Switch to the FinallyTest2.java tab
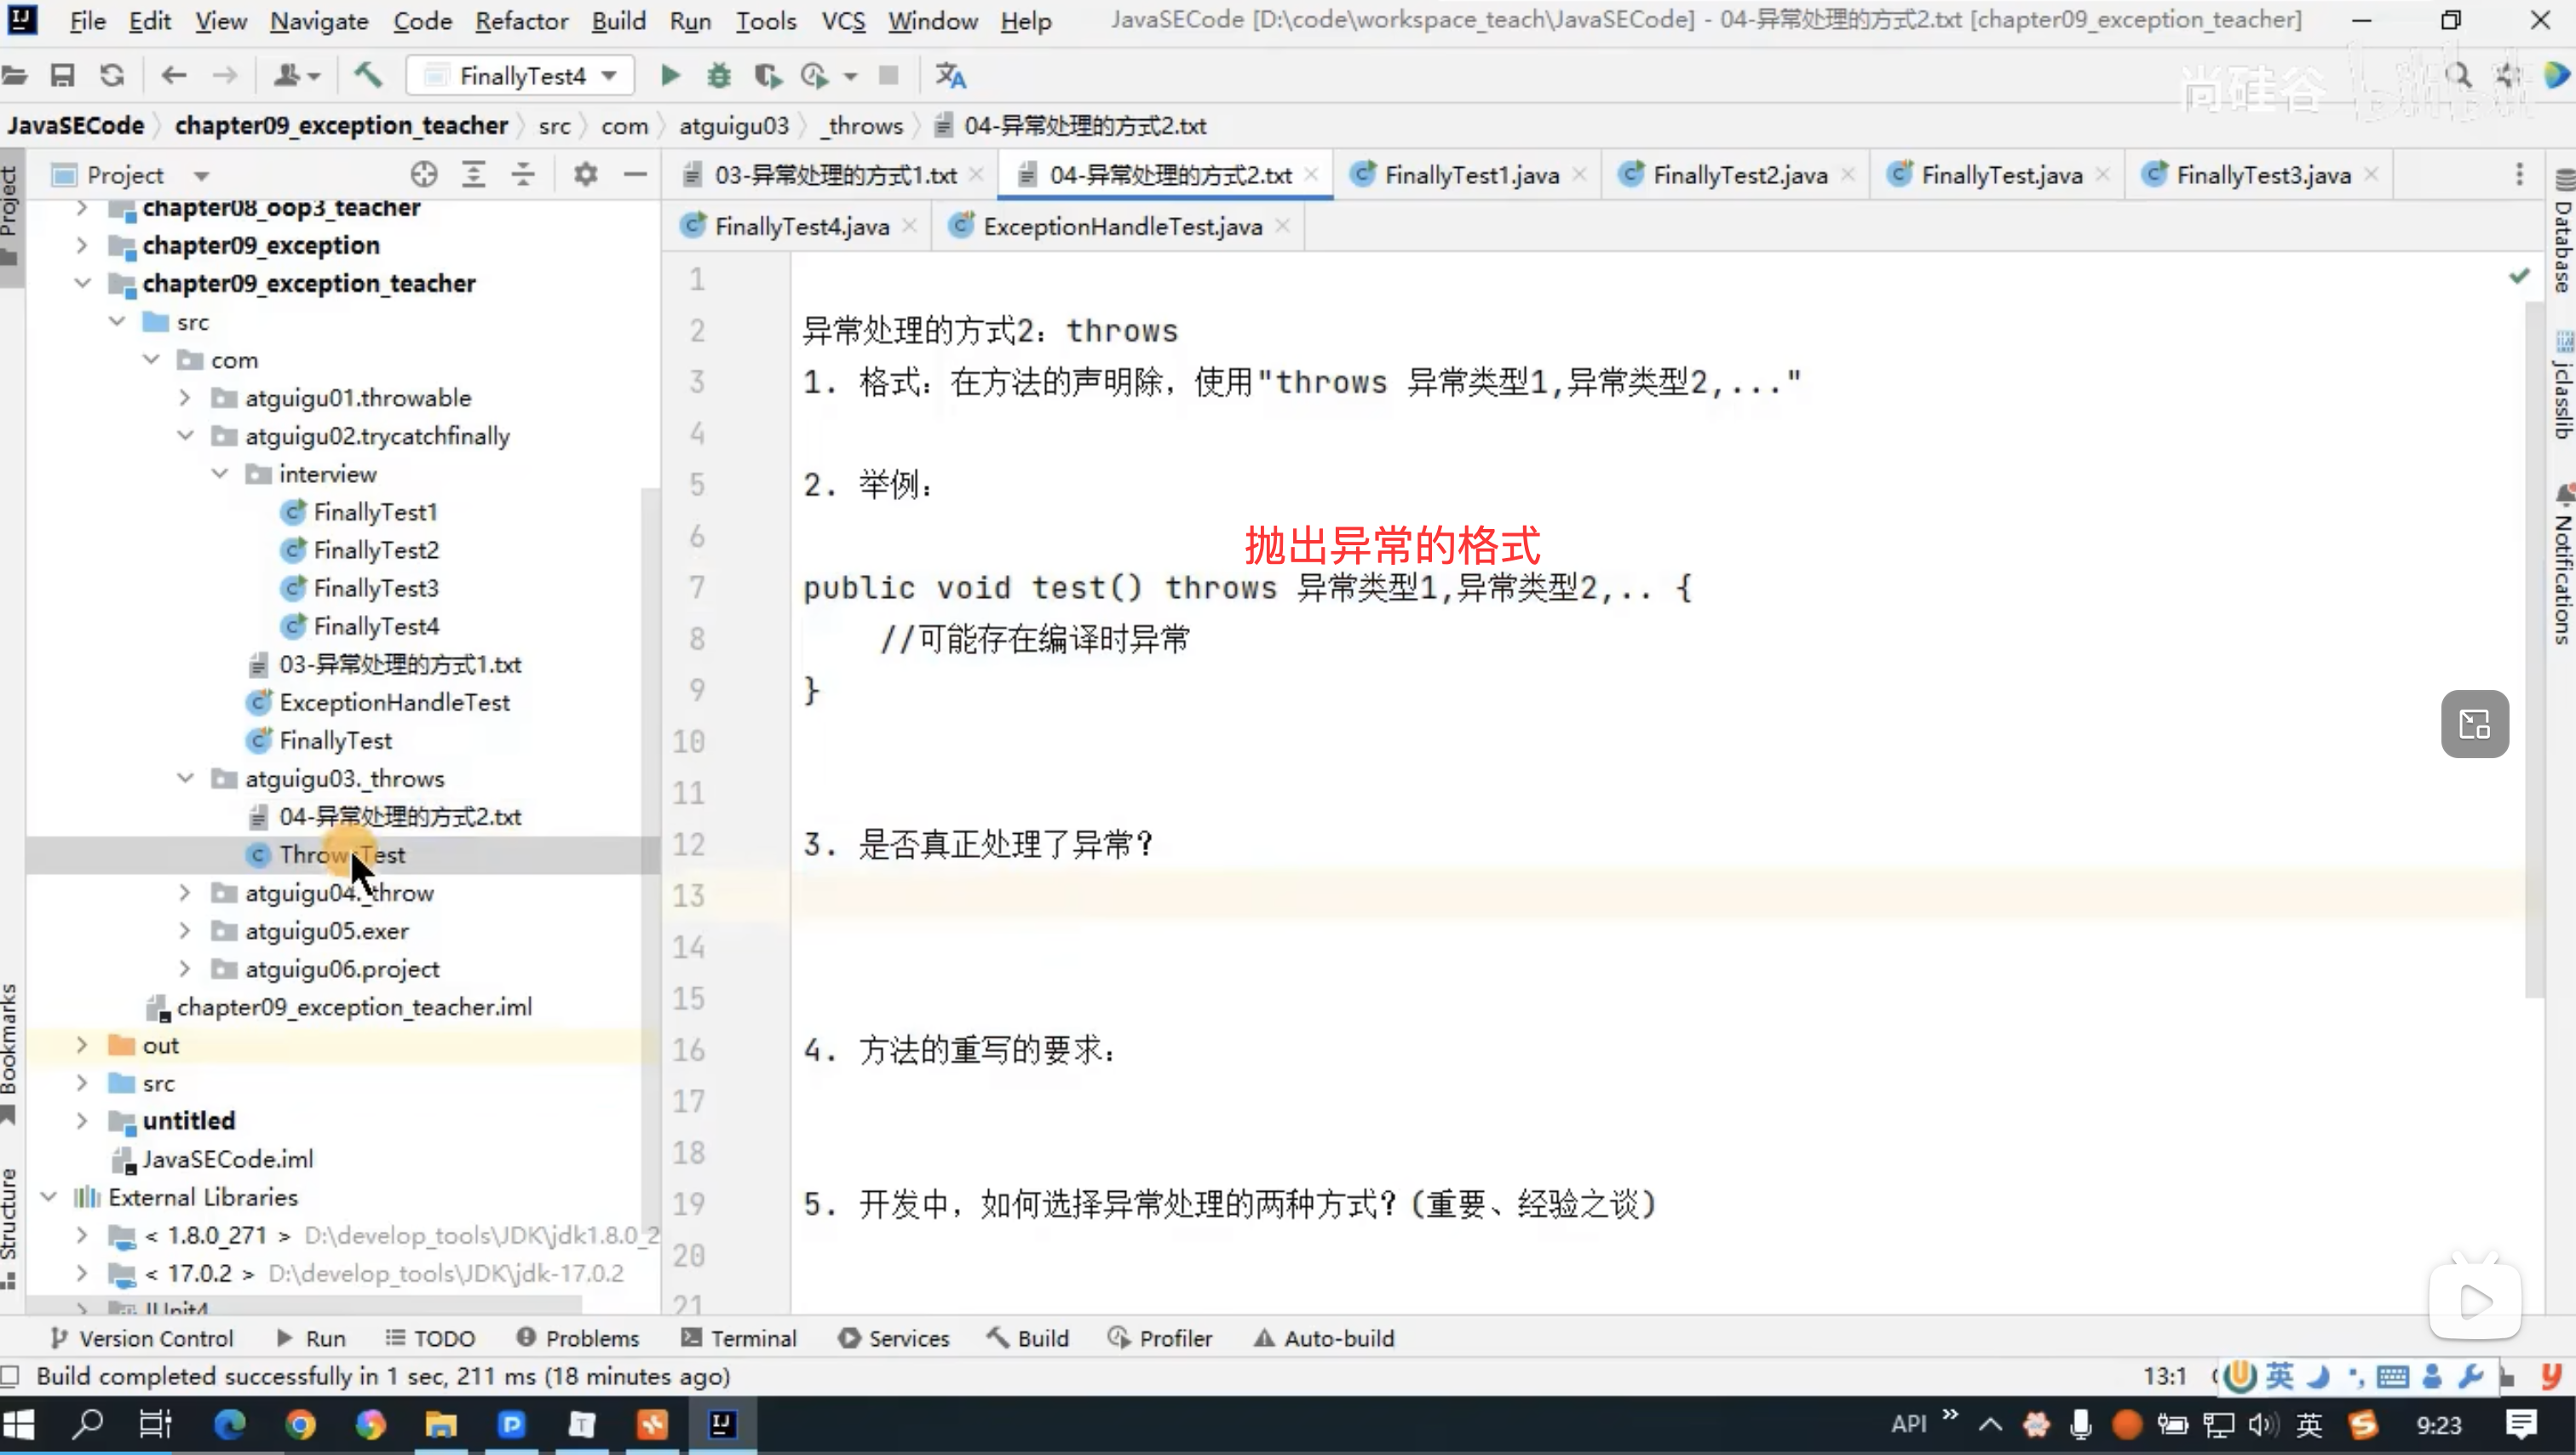The image size is (2576, 1455). [1739, 175]
